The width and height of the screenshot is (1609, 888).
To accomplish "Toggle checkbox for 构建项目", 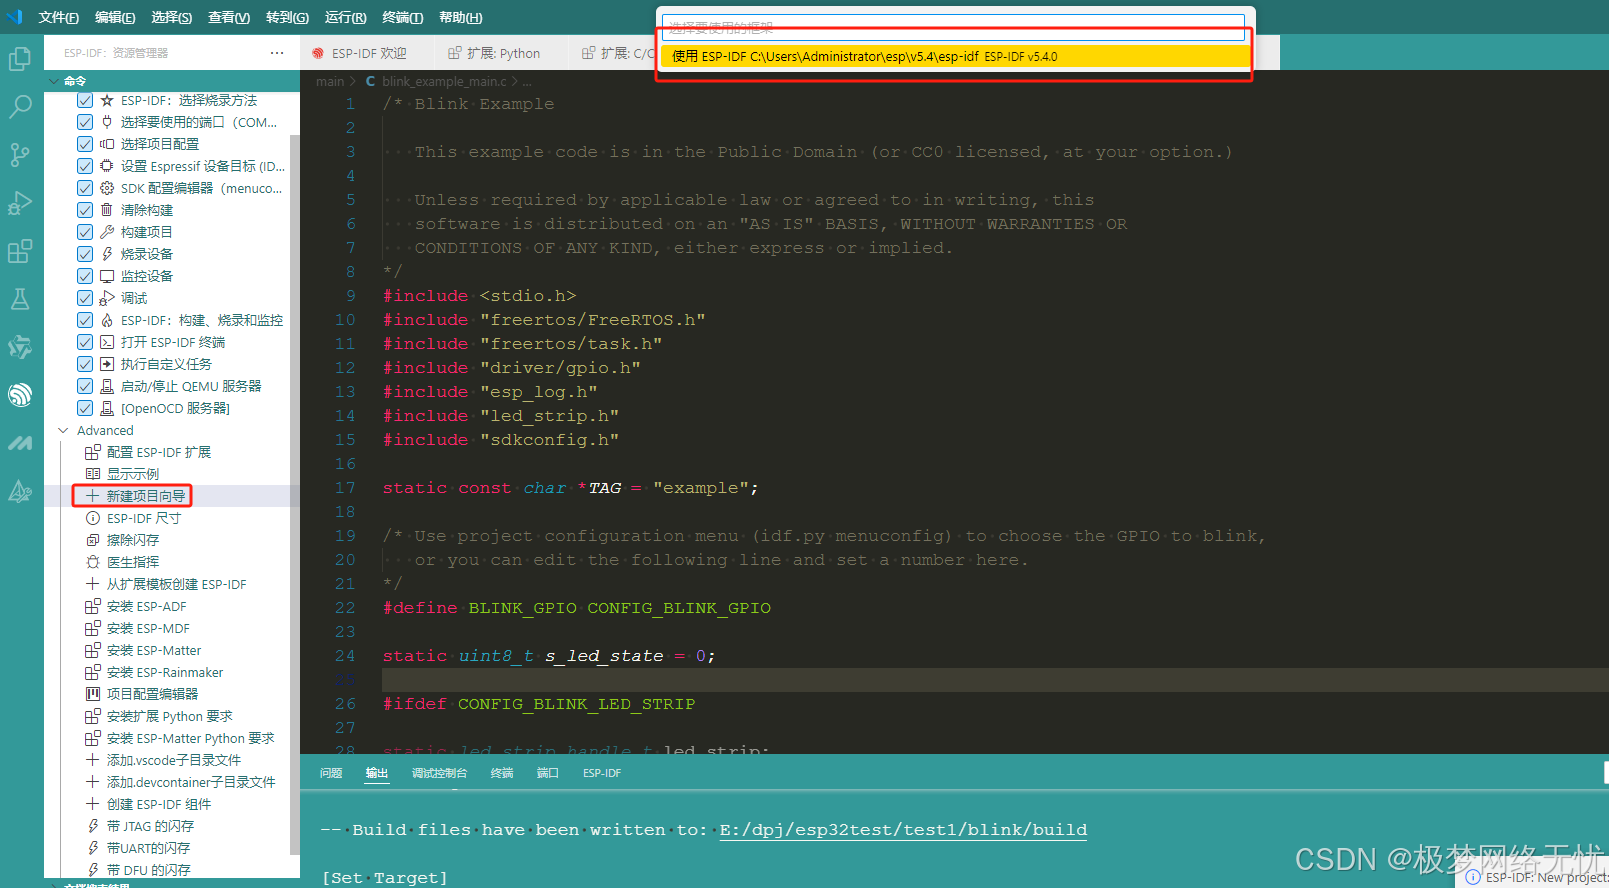I will point(85,232).
